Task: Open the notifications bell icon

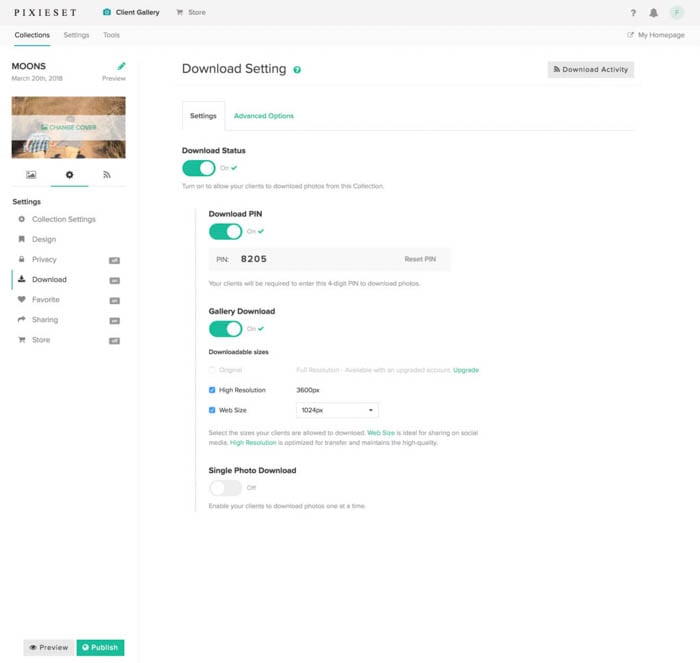Action: [654, 13]
